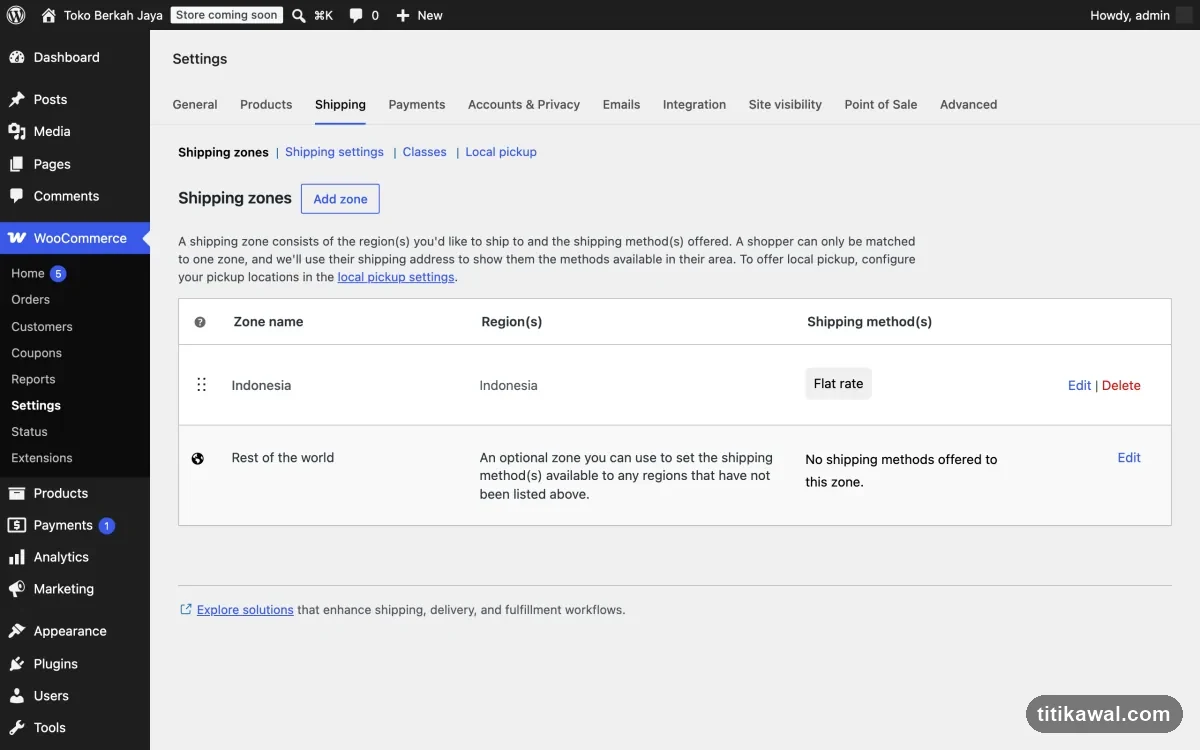The width and height of the screenshot is (1200, 750).
Task: Switch to the Products settings tab
Action: click(x=266, y=104)
